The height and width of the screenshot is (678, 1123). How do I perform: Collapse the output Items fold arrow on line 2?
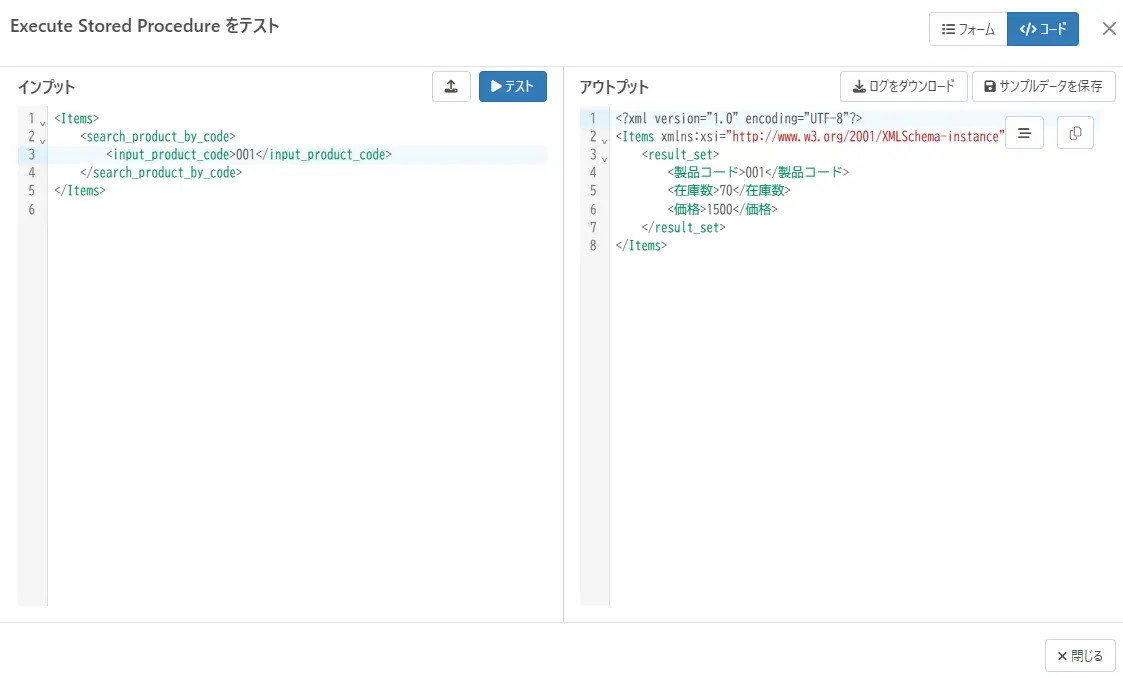pos(604,140)
